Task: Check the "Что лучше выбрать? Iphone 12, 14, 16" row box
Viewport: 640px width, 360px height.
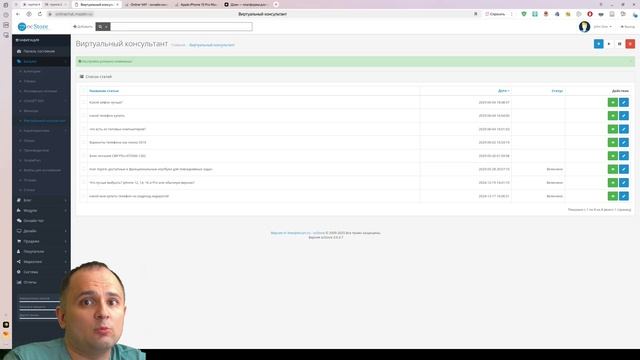Action: 83,183
